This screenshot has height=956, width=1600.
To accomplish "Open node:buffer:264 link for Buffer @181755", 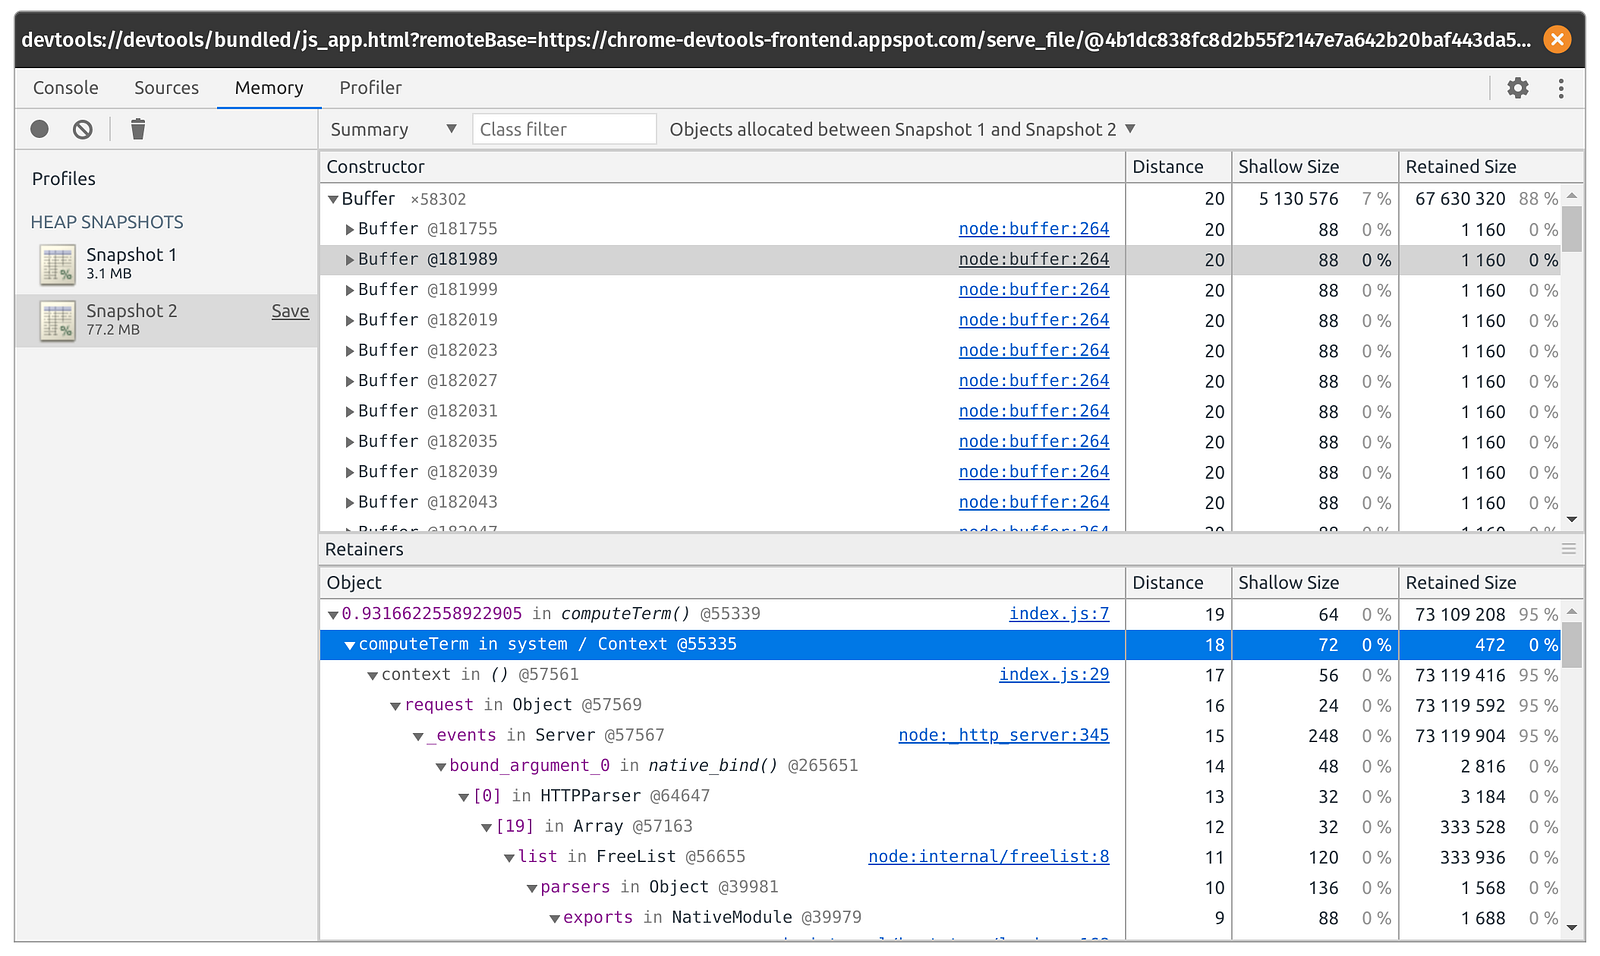I will pos(1034,229).
